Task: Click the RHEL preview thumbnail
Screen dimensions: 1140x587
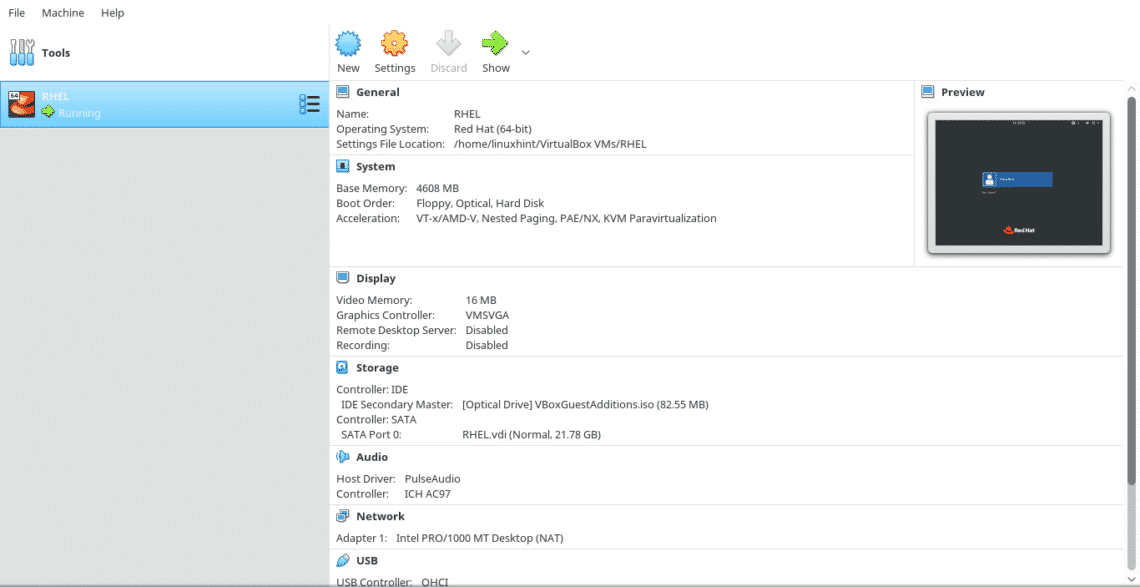Action: pos(1019,183)
